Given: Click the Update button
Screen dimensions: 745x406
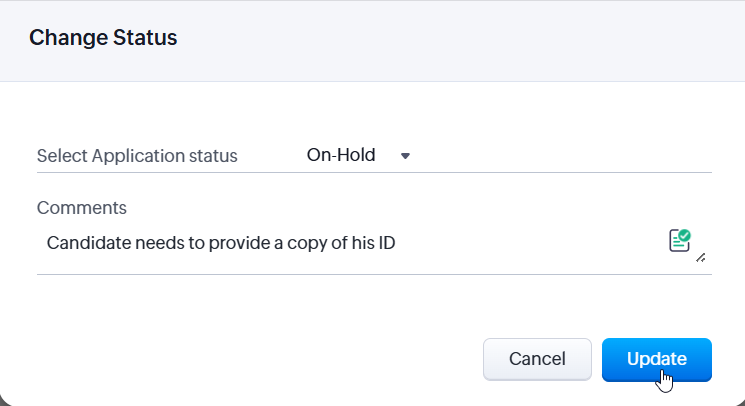Looking at the screenshot, I should [x=656, y=359].
